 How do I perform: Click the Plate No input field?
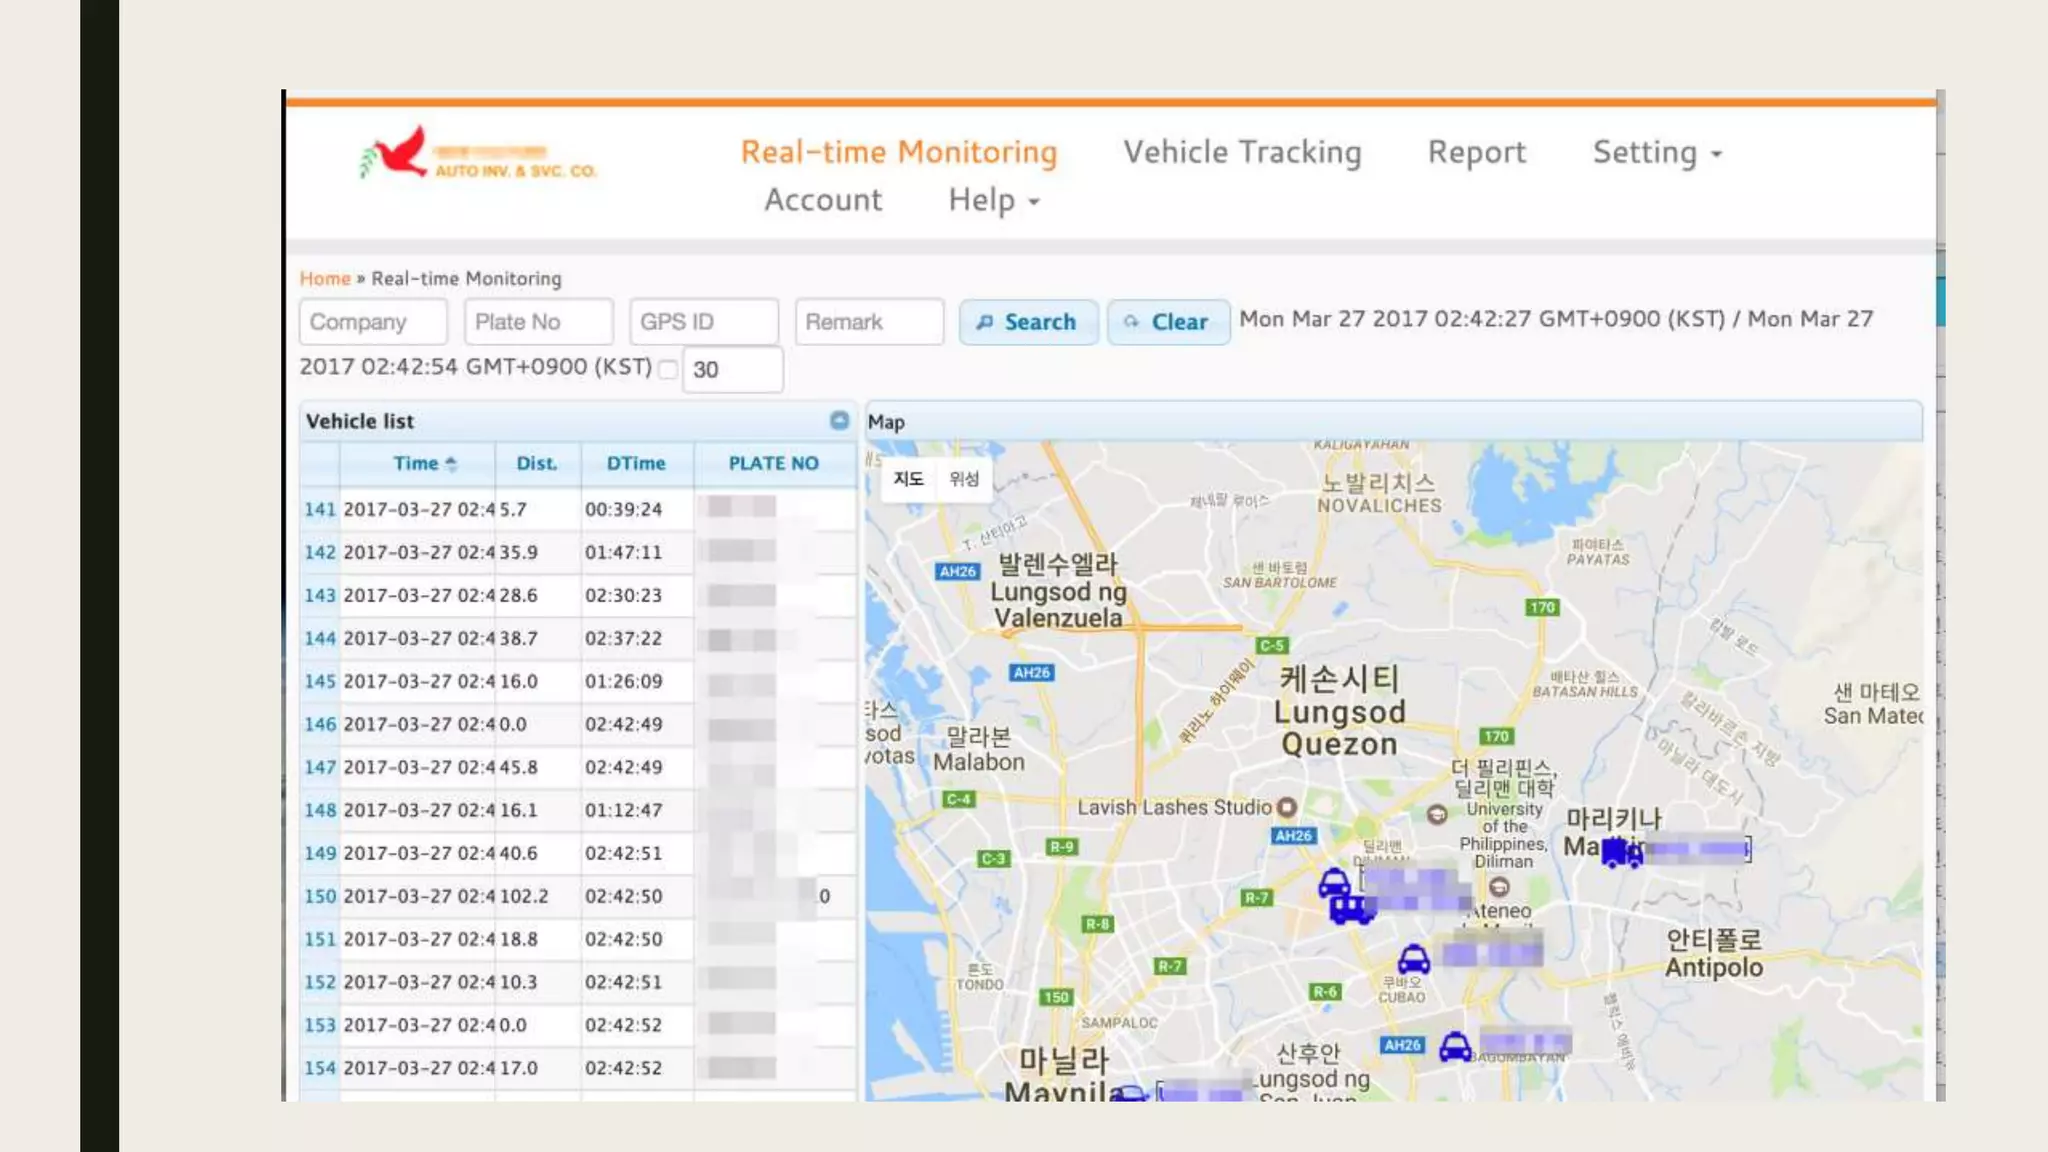pyautogui.click(x=538, y=322)
